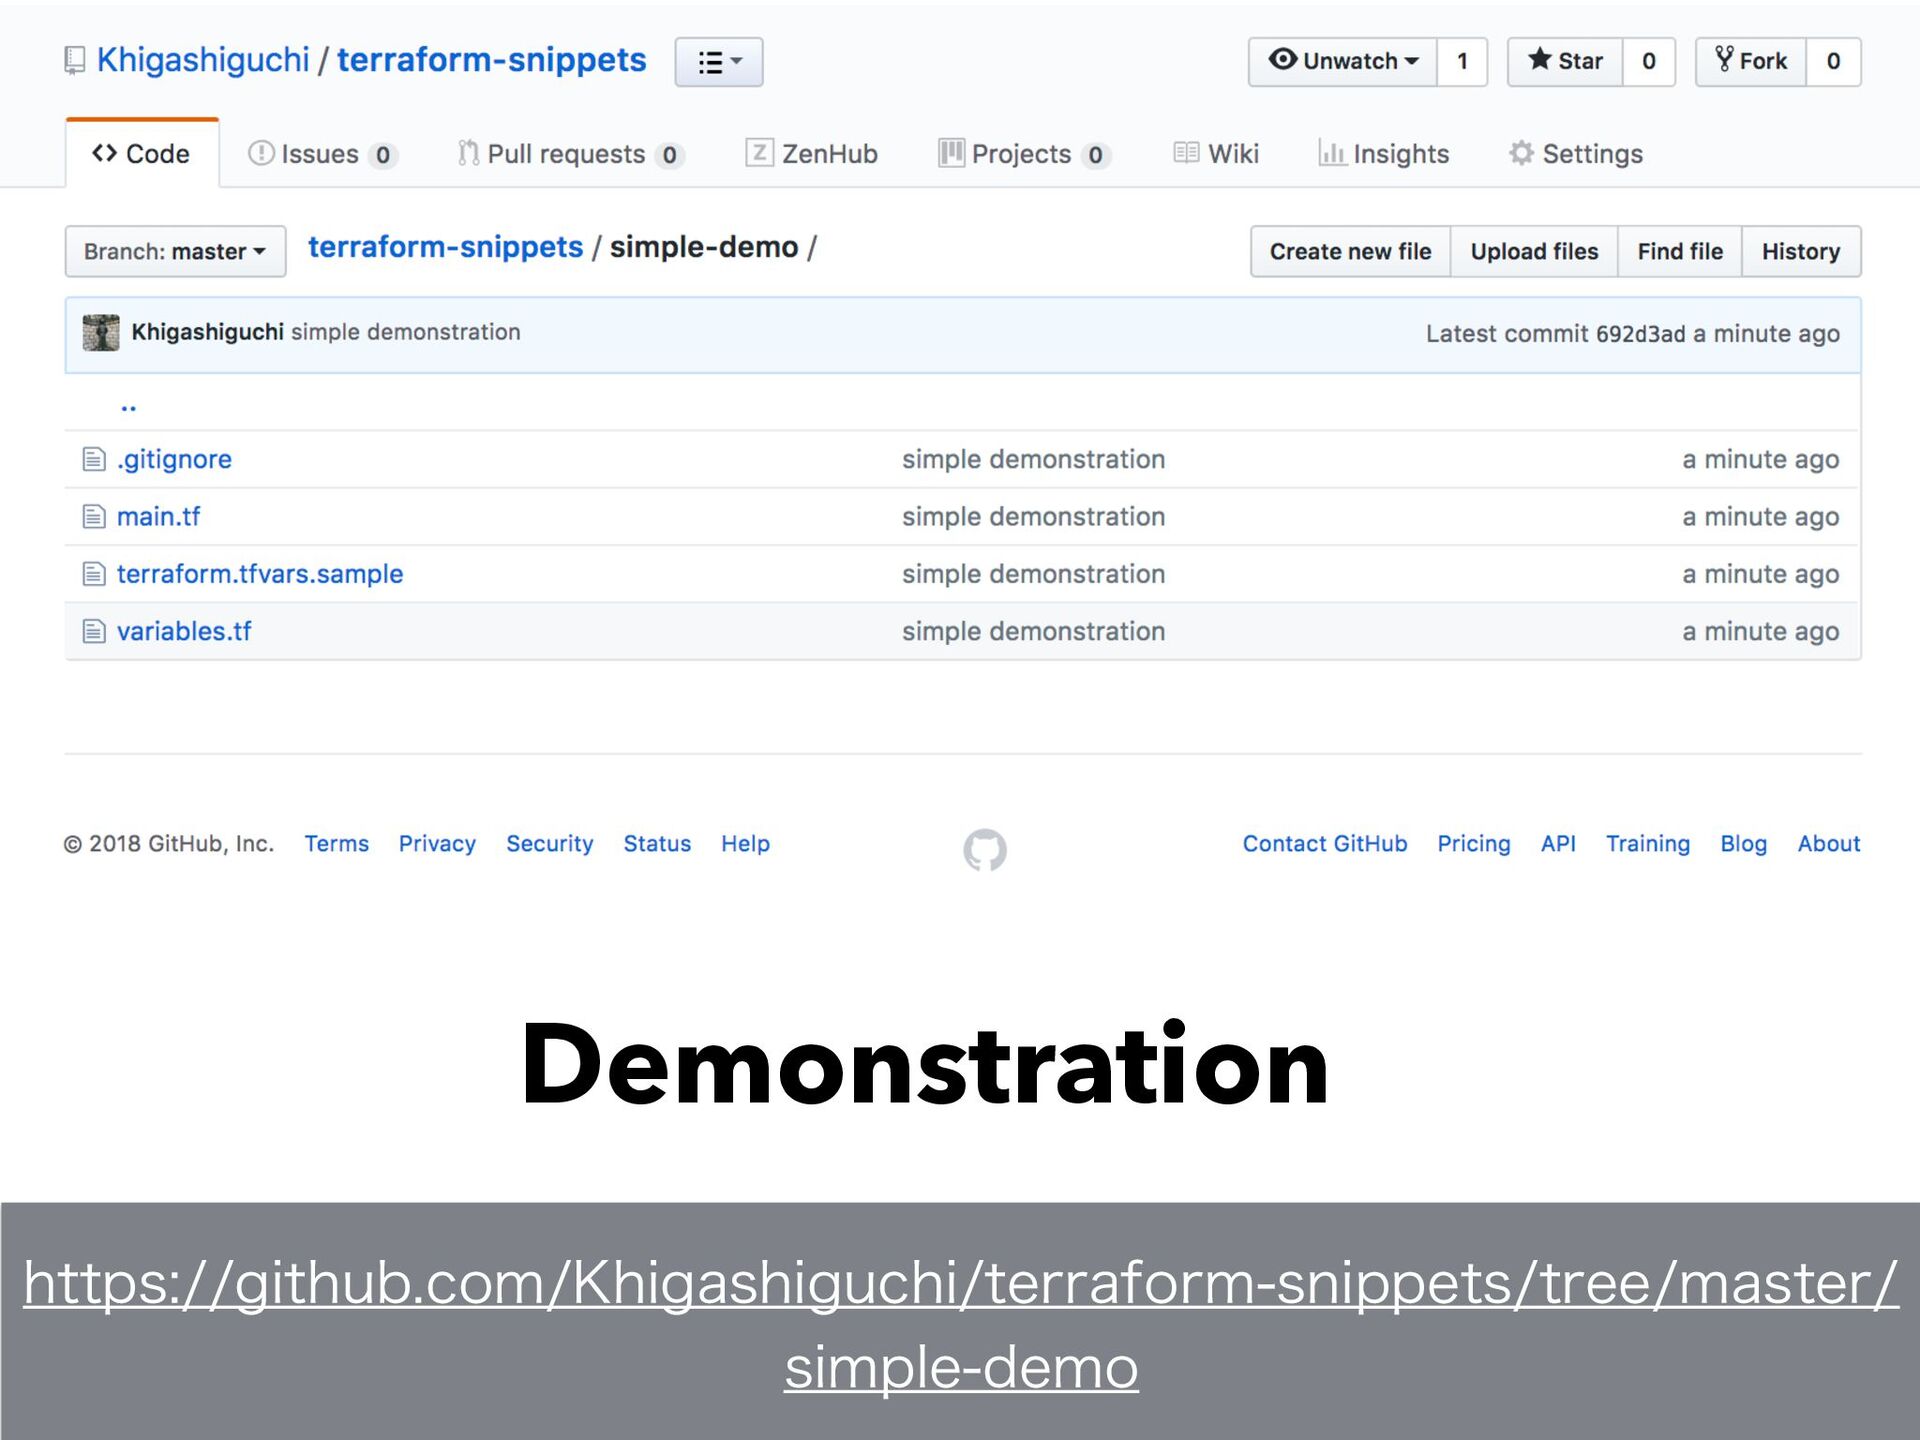The width and height of the screenshot is (1920, 1440).
Task: Star the repository
Action: 1565,61
